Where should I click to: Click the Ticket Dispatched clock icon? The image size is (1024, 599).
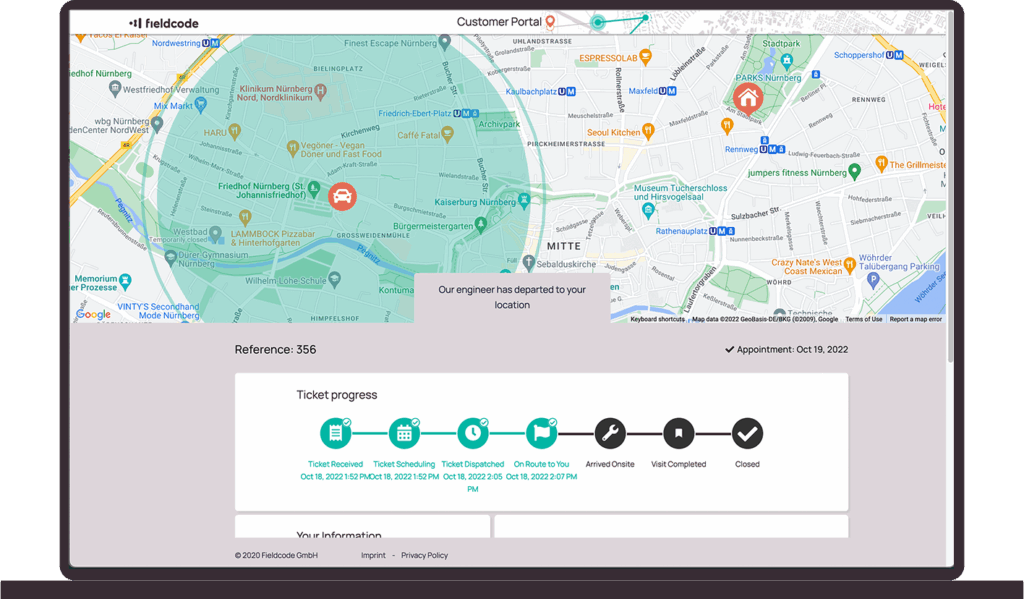[472, 433]
